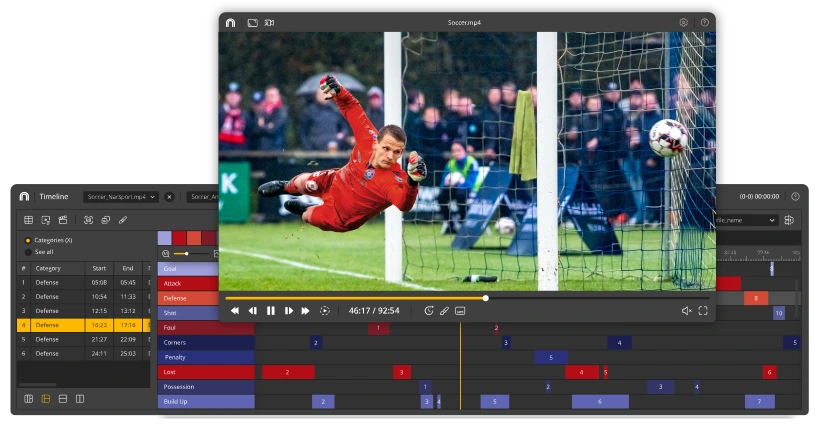The width and height of the screenshot is (819, 440).
Task: Click the camera icon in player header
Action: [x=269, y=22]
